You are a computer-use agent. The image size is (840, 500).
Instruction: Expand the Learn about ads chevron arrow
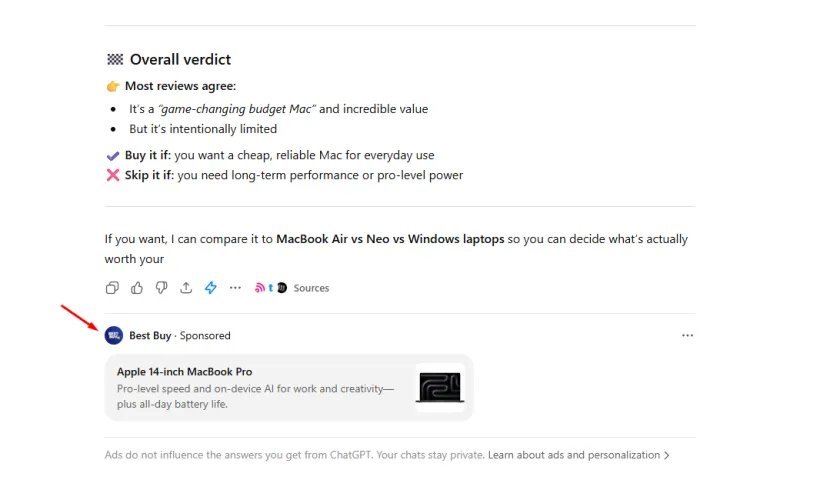point(667,456)
